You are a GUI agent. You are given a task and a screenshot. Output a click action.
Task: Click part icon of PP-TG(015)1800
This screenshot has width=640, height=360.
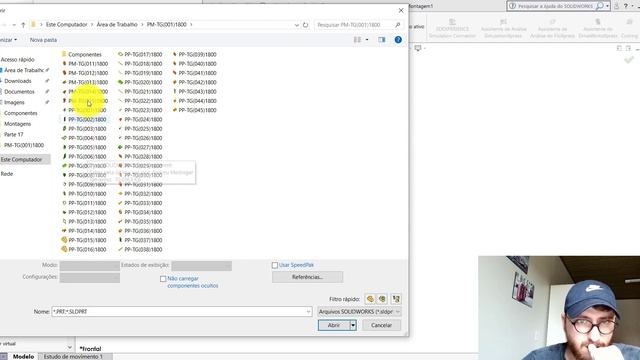point(64,240)
